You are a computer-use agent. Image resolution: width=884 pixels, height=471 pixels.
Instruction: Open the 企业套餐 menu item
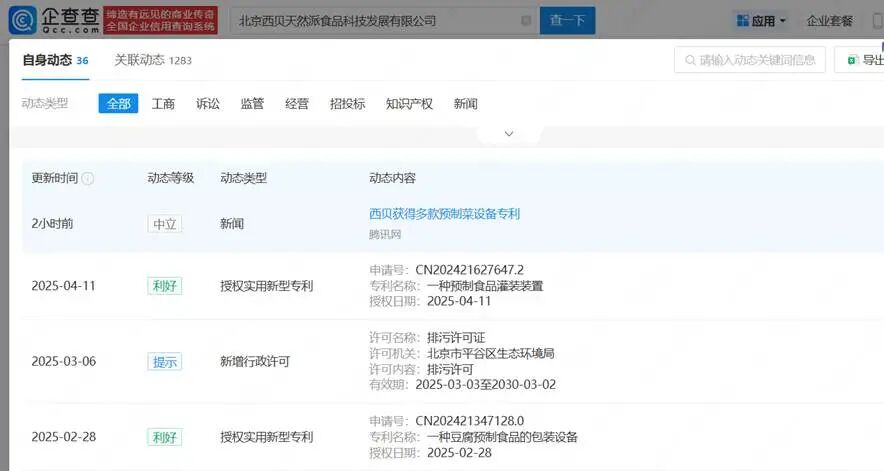click(x=829, y=21)
